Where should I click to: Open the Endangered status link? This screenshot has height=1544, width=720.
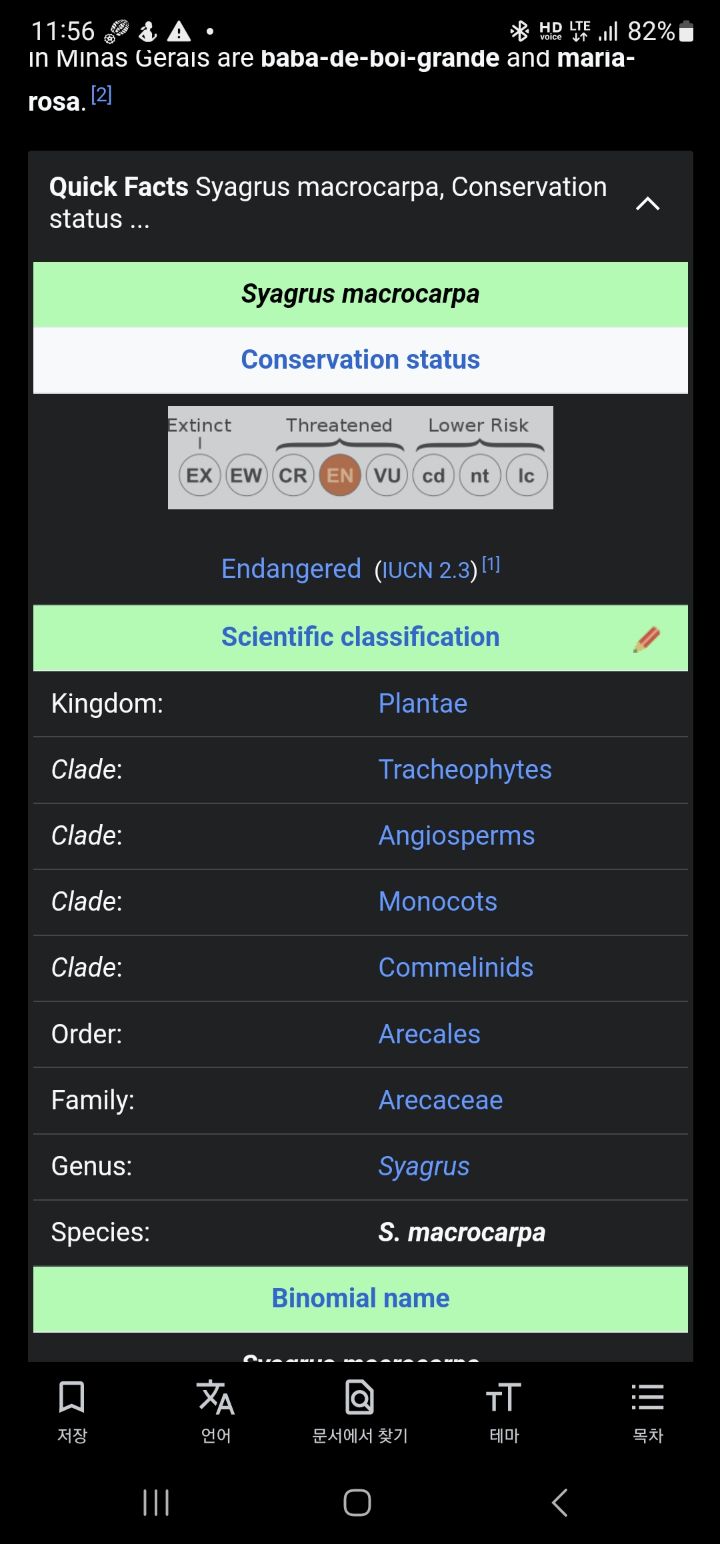[x=291, y=569]
